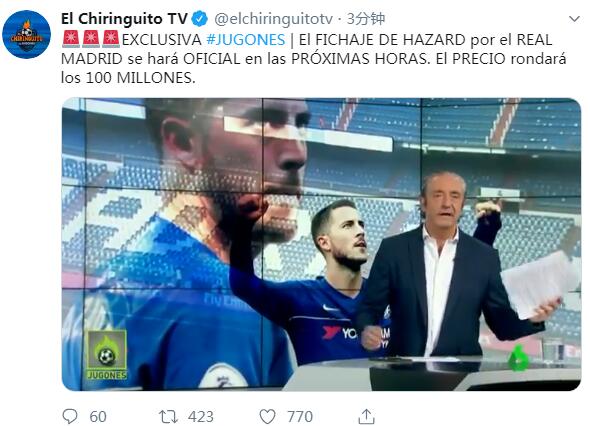Open the #JUGONES hashtag link
The height and width of the screenshot is (426, 590).
[x=246, y=40]
